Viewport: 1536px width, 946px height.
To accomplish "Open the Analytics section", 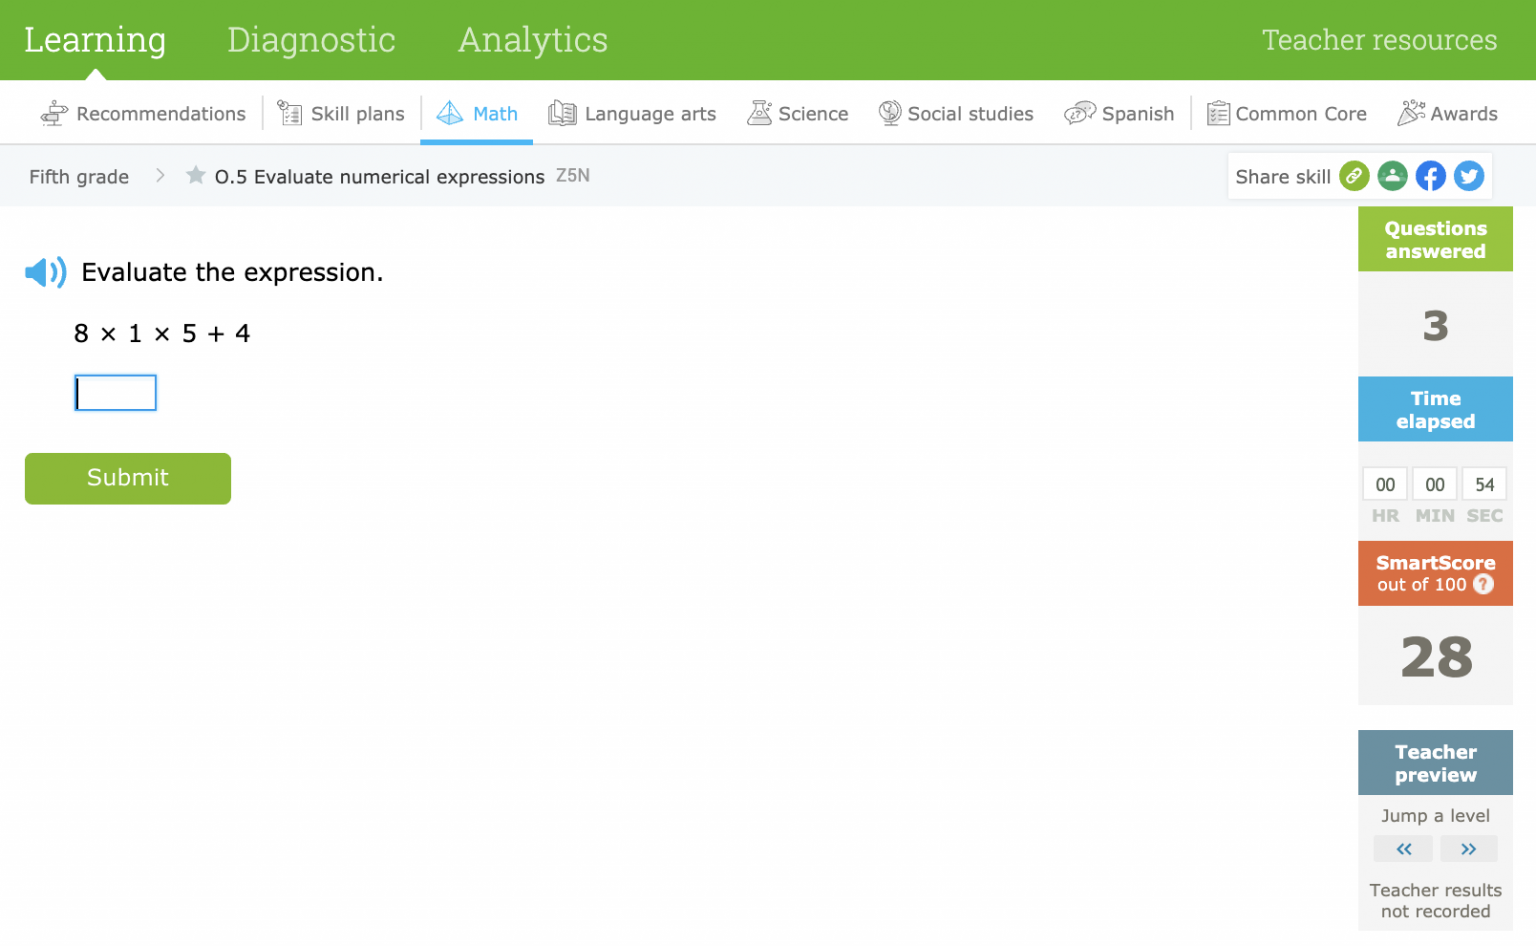I will pyautogui.click(x=533, y=40).
